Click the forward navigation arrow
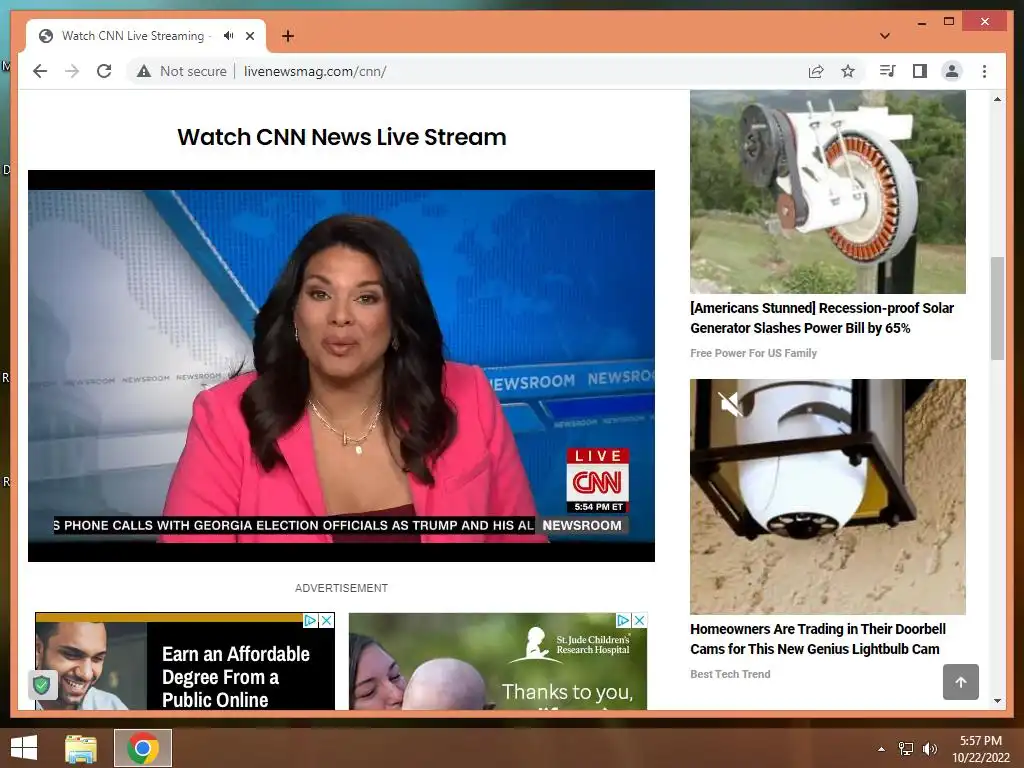This screenshot has width=1024, height=768. [72, 71]
